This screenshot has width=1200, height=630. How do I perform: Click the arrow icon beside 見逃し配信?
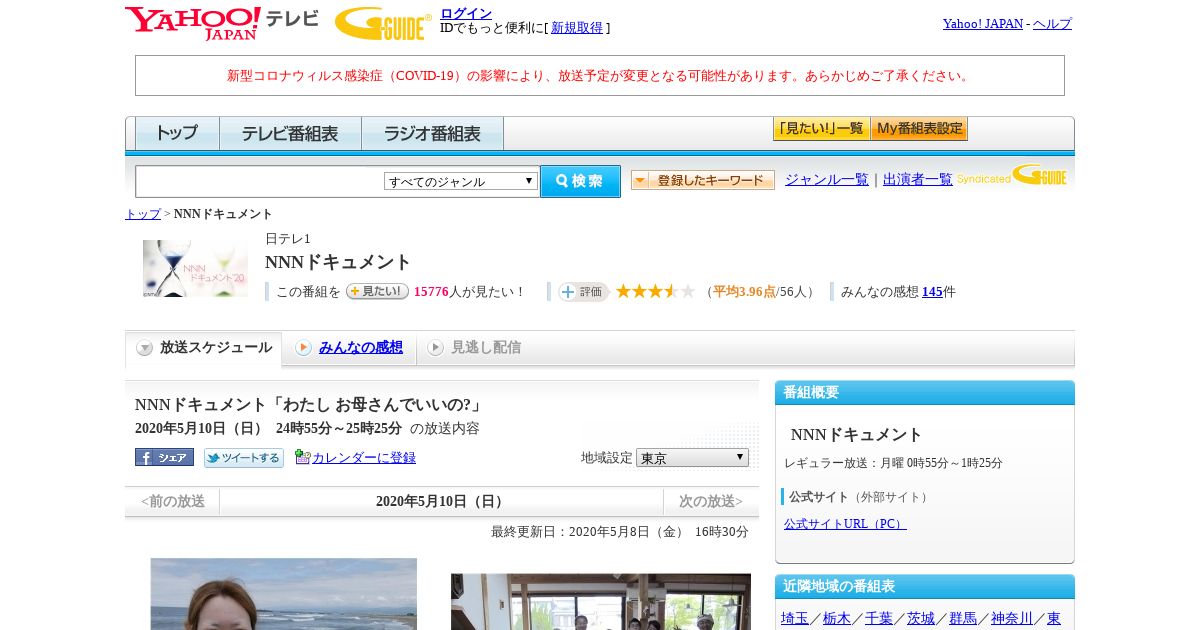tap(435, 348)
